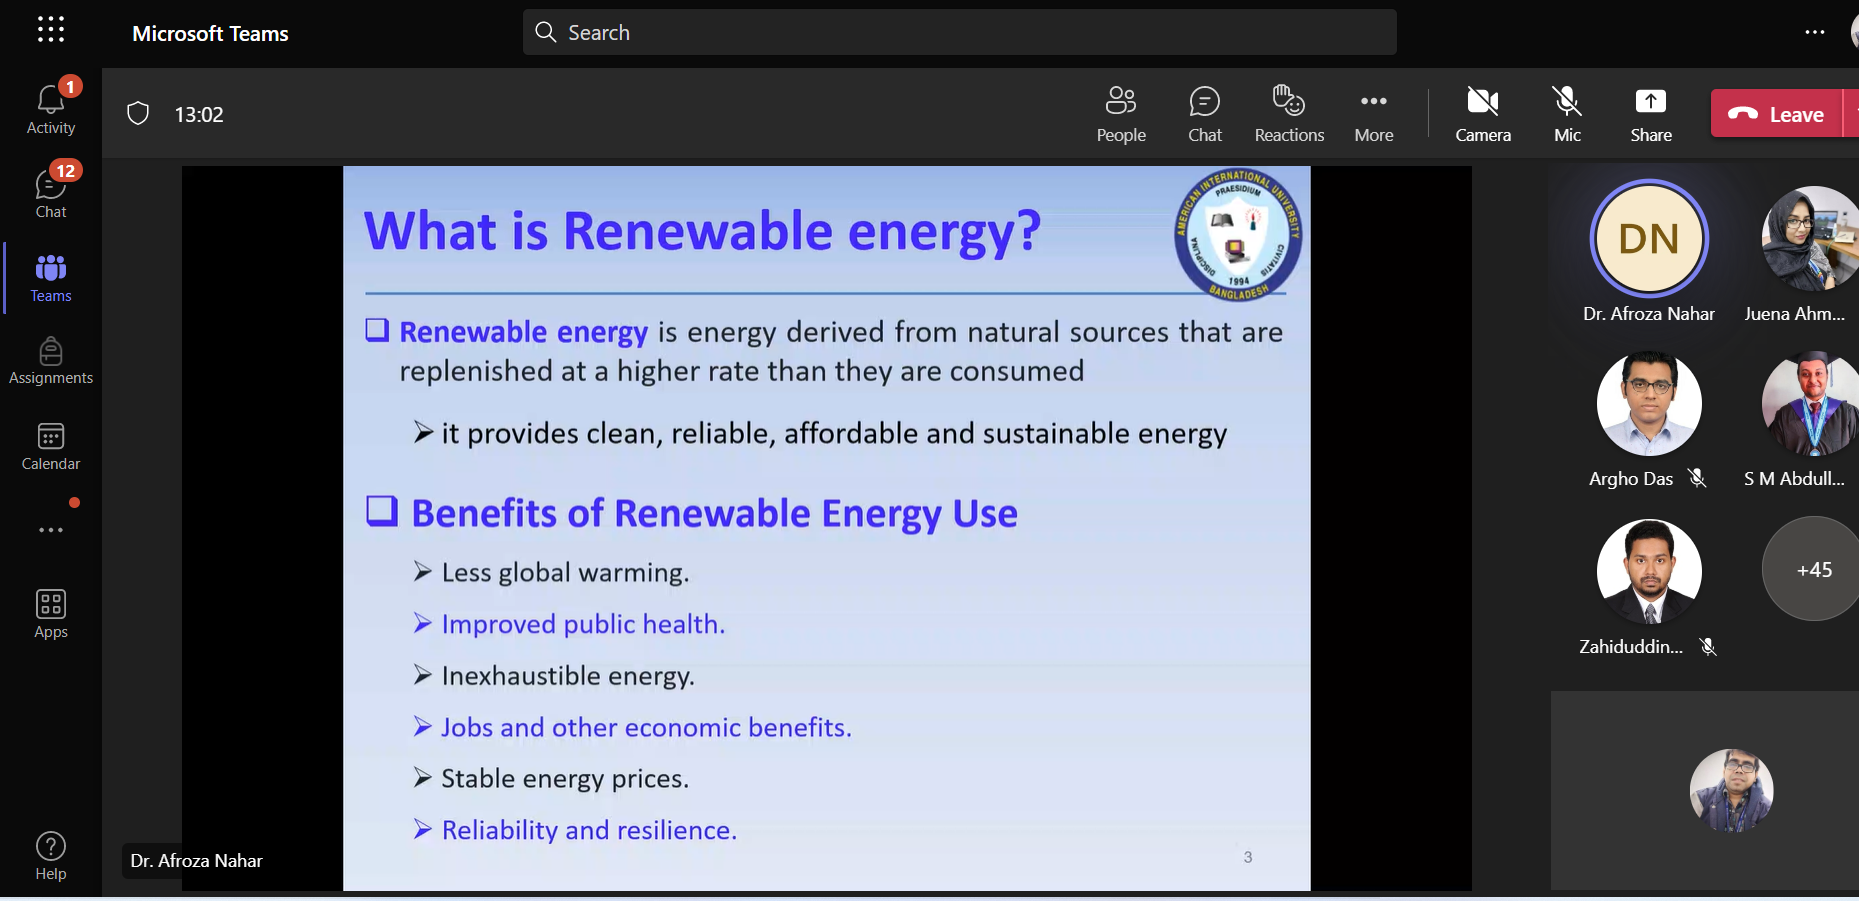Open the Activity feed in the sidebar
The width and height of the screenshot is (1859, 901).
click(50, 108)
